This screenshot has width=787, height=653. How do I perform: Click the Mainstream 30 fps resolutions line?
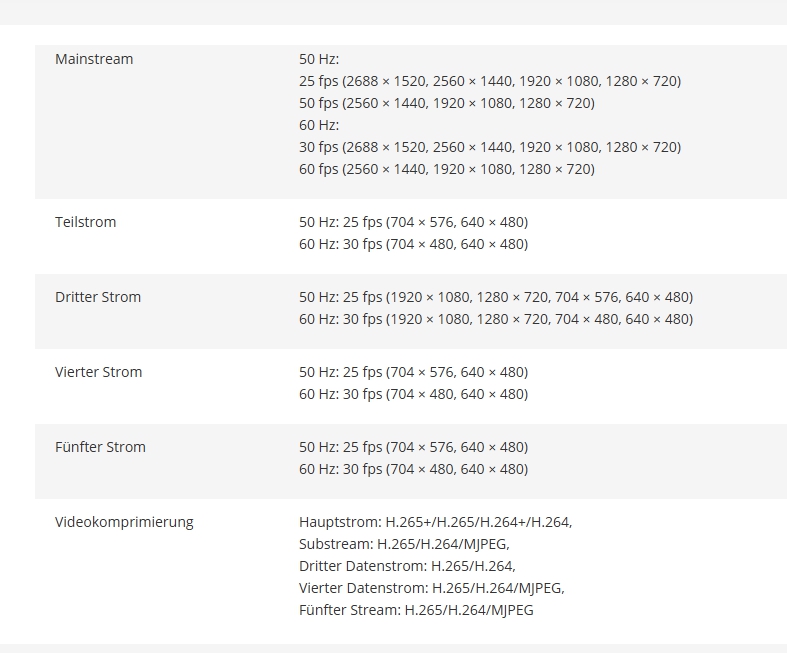pyautogui.click(x=489, y=147)
